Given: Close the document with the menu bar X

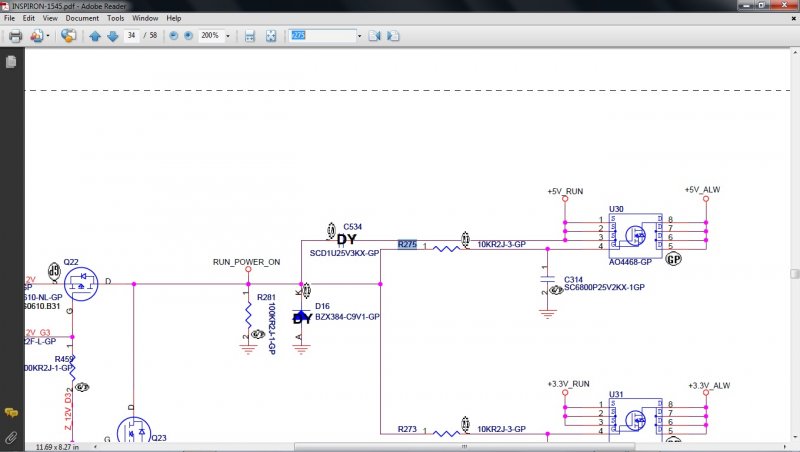Looking at the screenshot, I should tap(793, 18).
